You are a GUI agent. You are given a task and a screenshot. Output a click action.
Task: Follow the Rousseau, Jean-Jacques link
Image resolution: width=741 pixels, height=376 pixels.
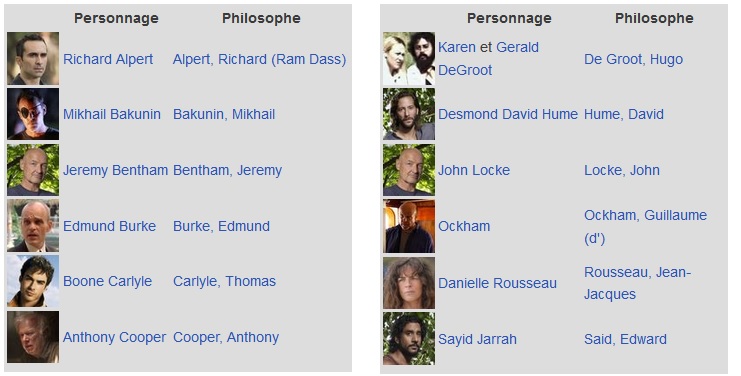637,283
